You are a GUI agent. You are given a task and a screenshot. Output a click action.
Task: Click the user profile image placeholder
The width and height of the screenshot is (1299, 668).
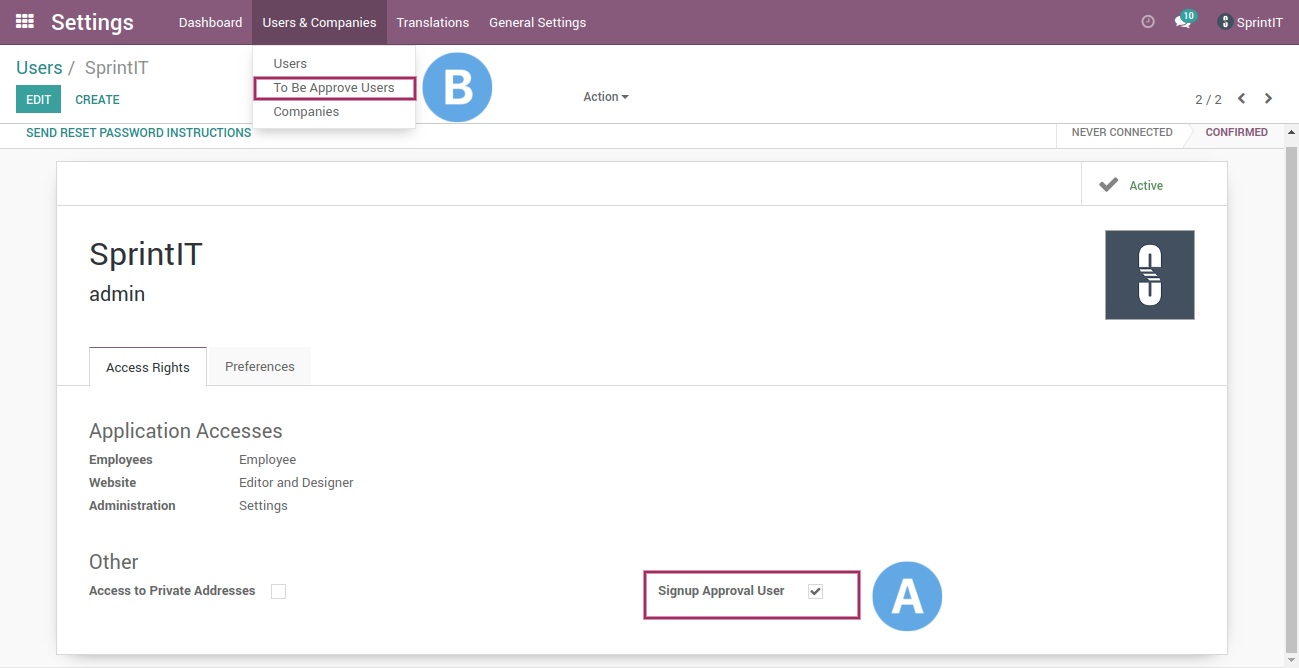[x=1149, y=274]
